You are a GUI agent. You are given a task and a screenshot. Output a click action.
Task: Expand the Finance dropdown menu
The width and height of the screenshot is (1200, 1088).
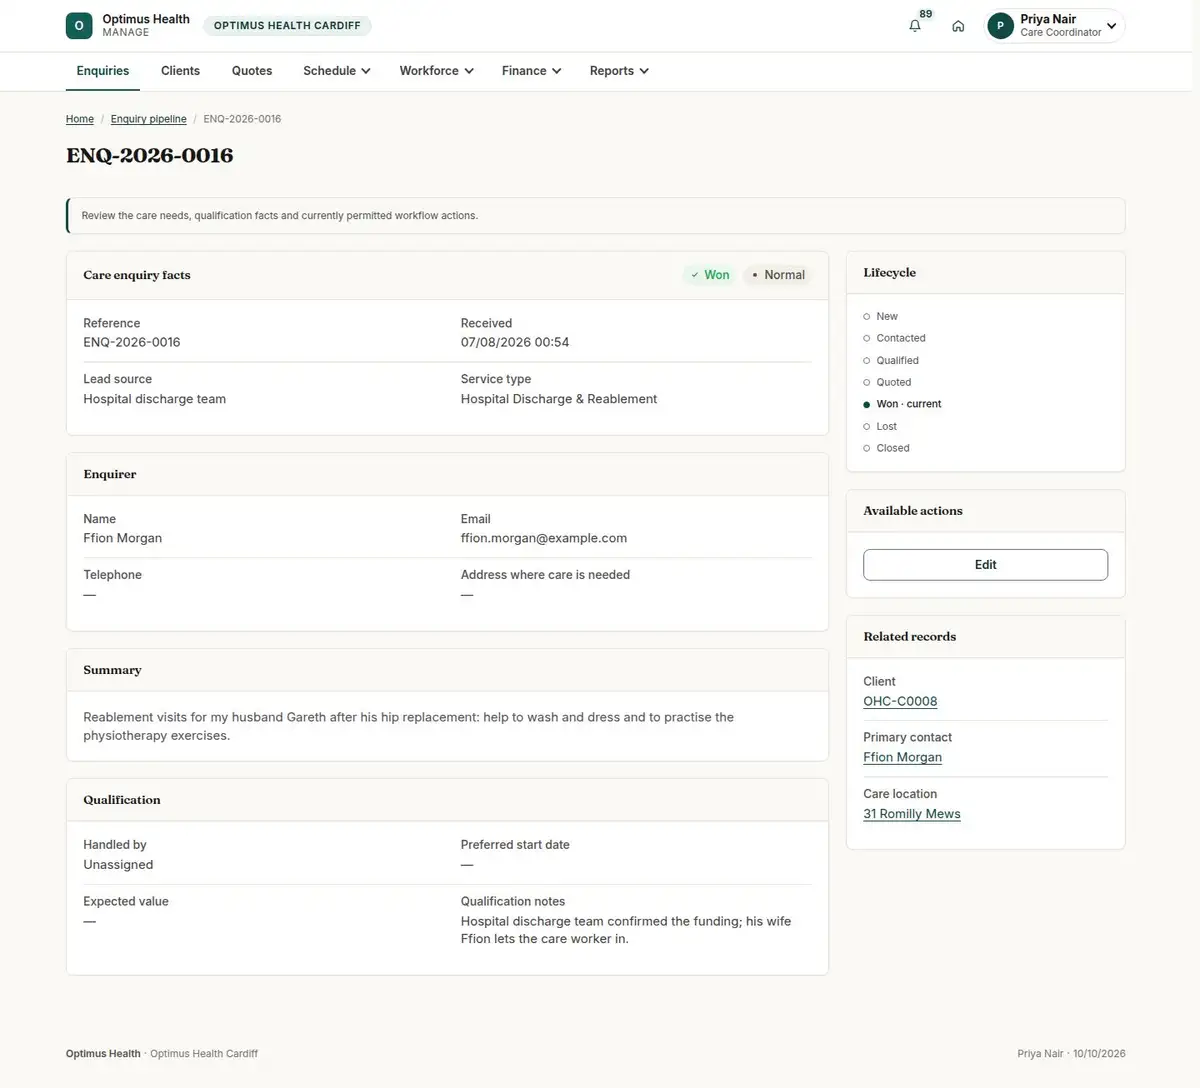531,71
